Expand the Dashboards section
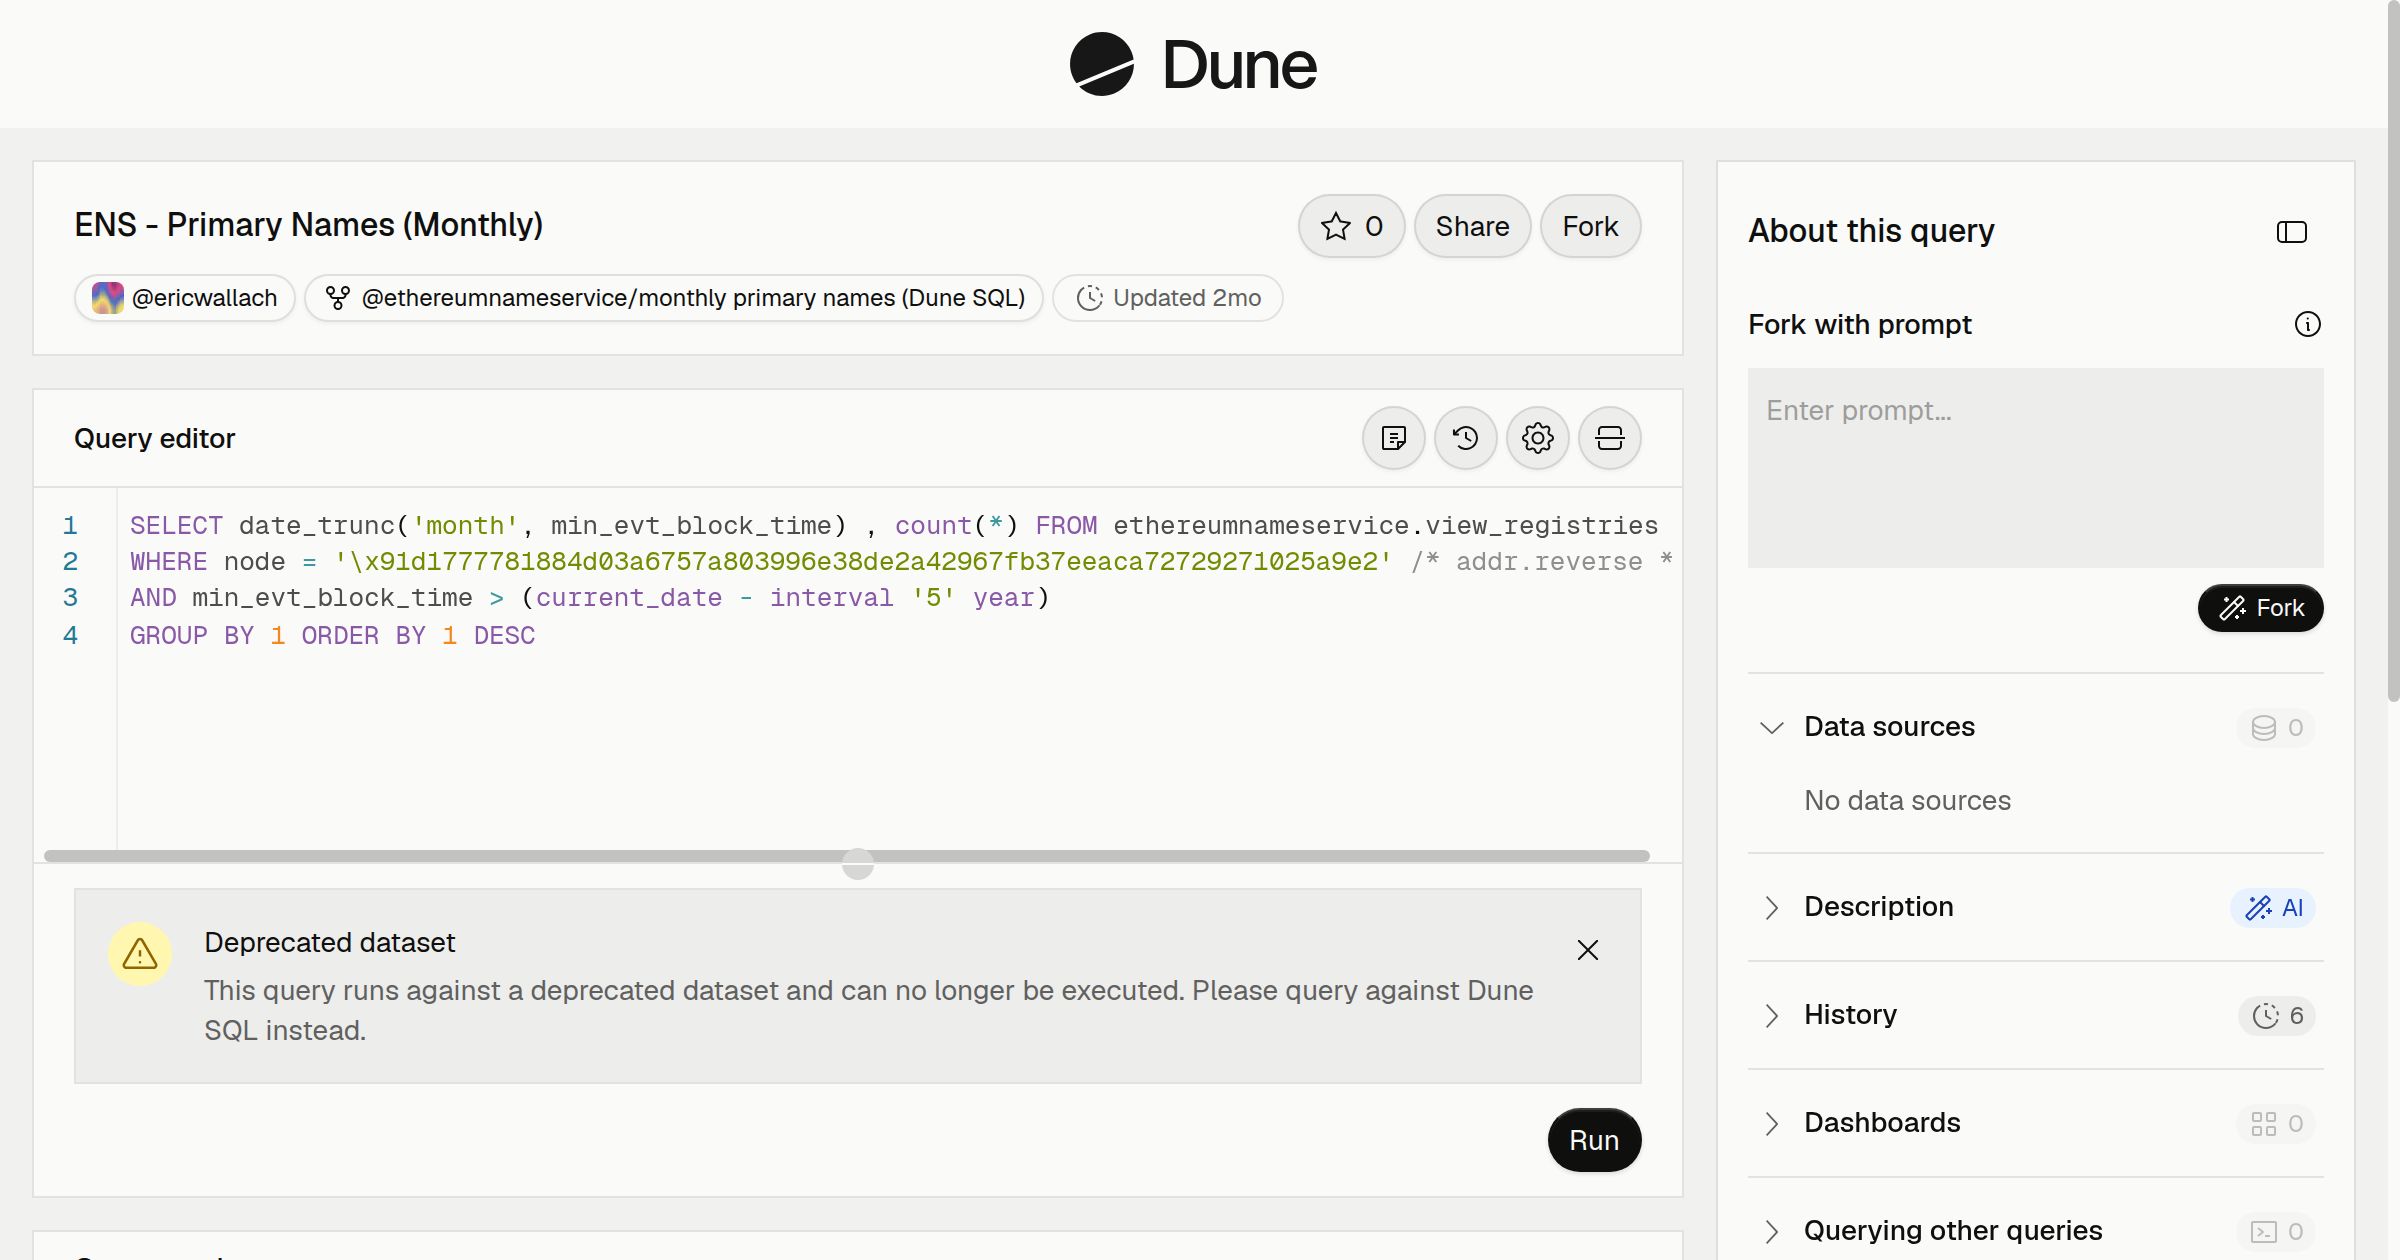 (1771, 1123)
